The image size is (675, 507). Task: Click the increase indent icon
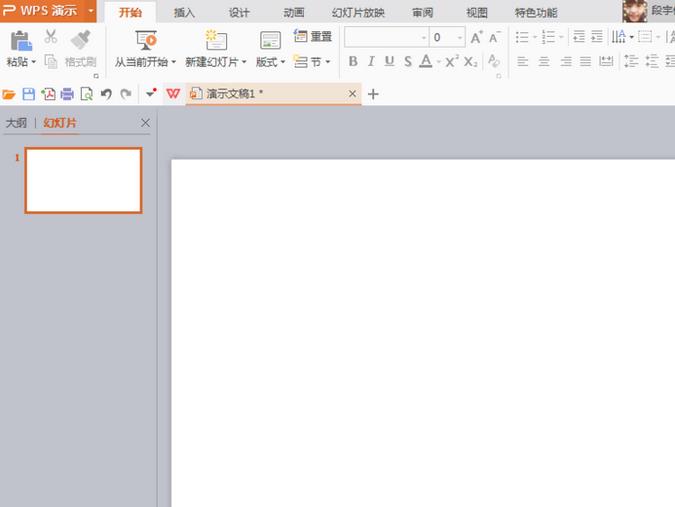(x=597, y=37)
